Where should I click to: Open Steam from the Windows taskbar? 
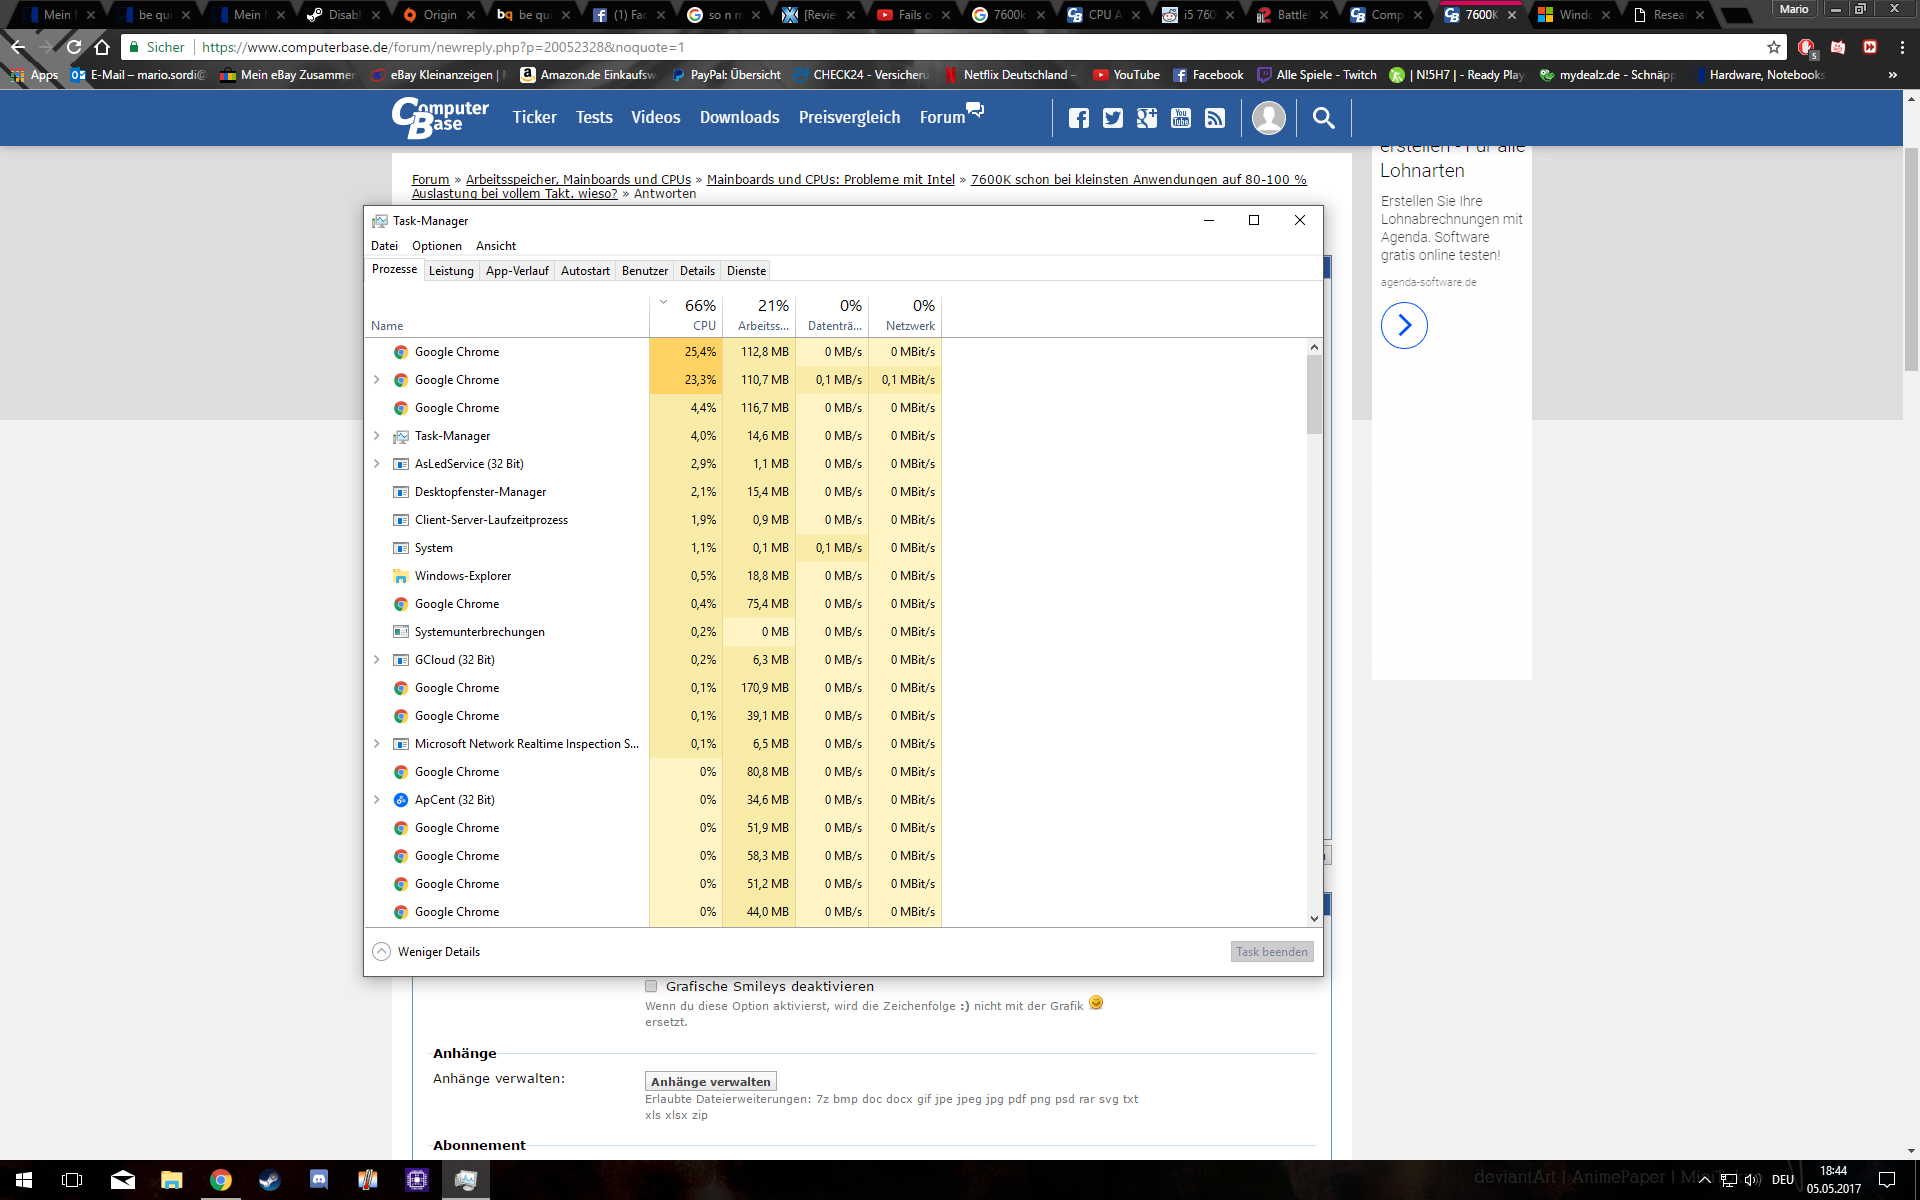pos(269,1180)
